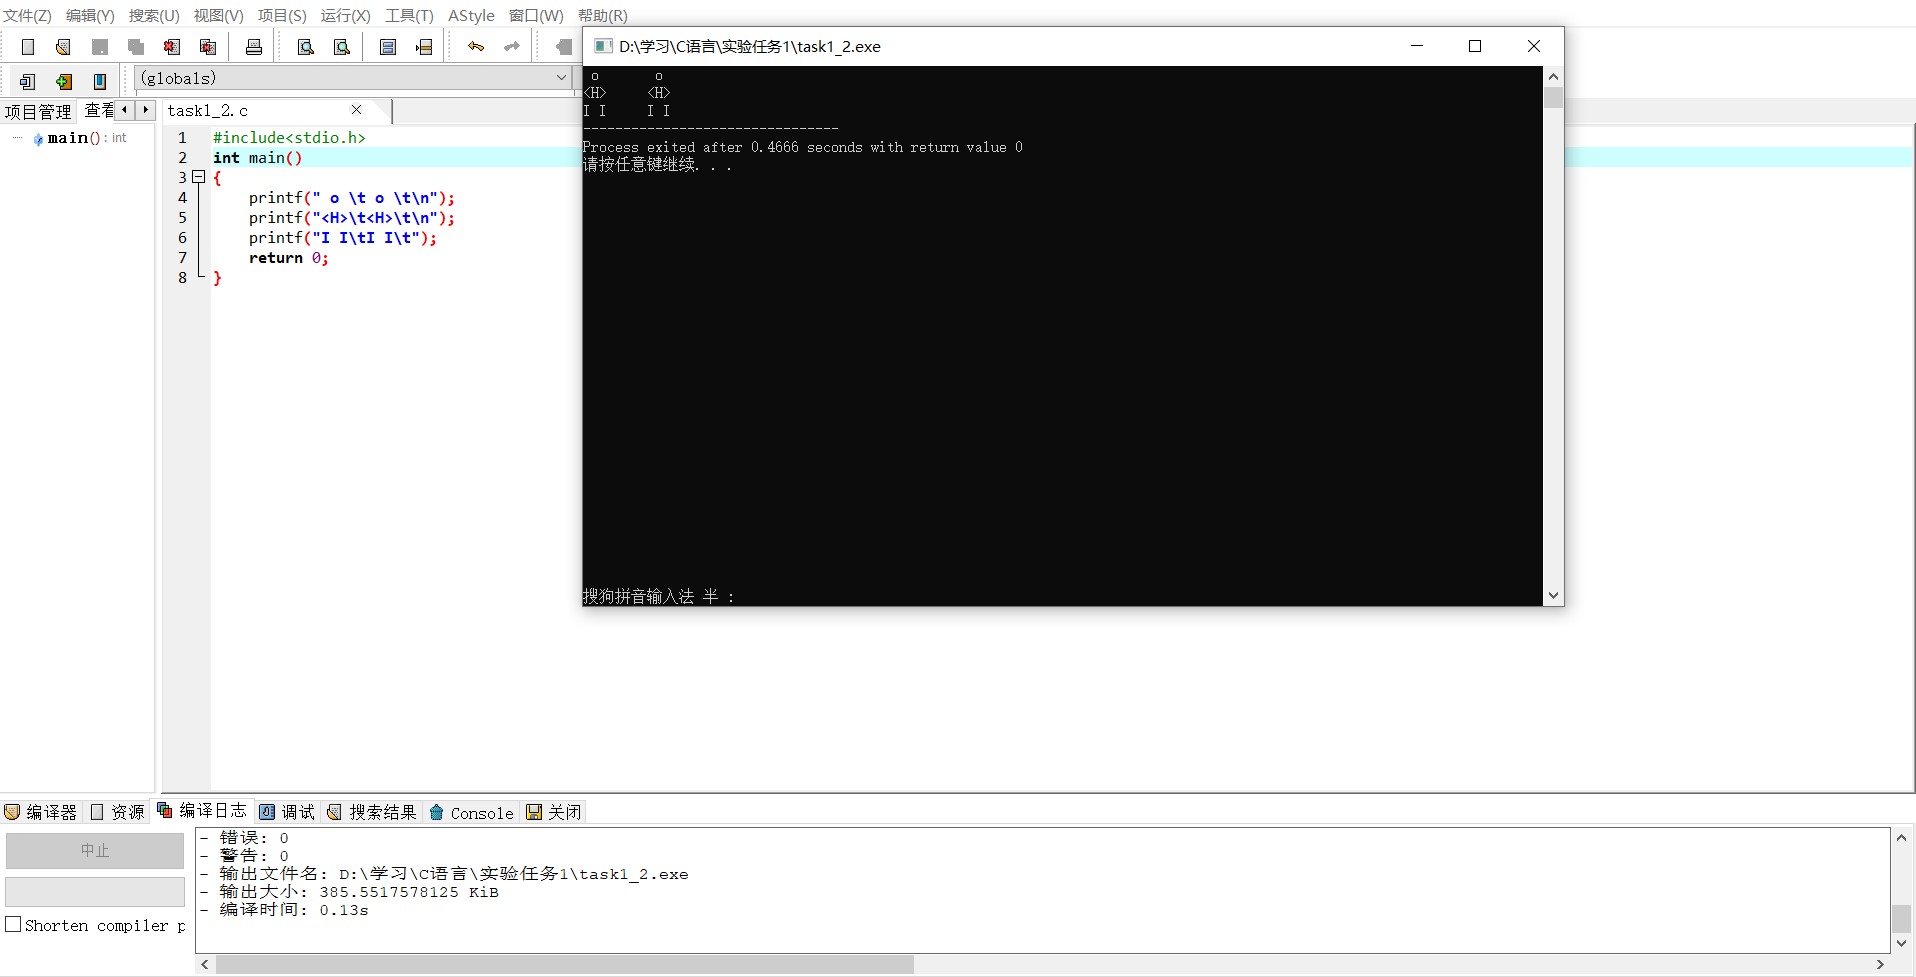Image resolution: width=1916 pixels, height=977 pixels.
Task: Open the 搜索结果 bottom tab
Action: (x=372, y=812)
